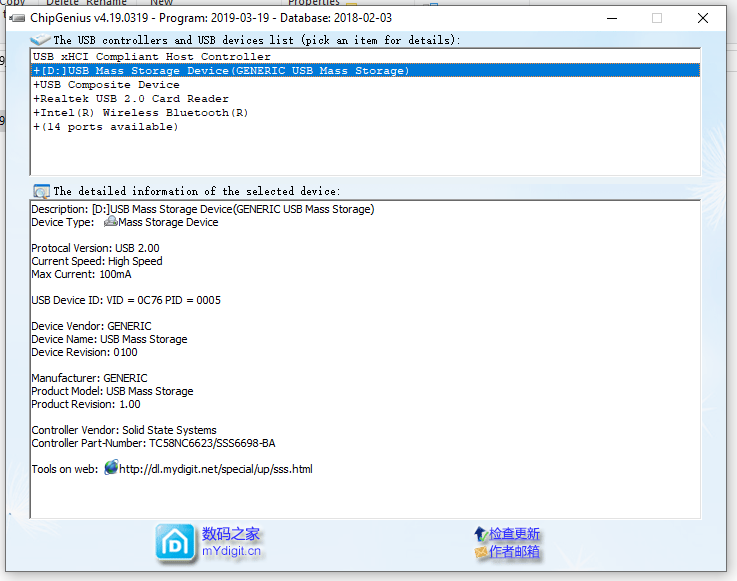Minimize the ChipGenius window

[612, 18]
